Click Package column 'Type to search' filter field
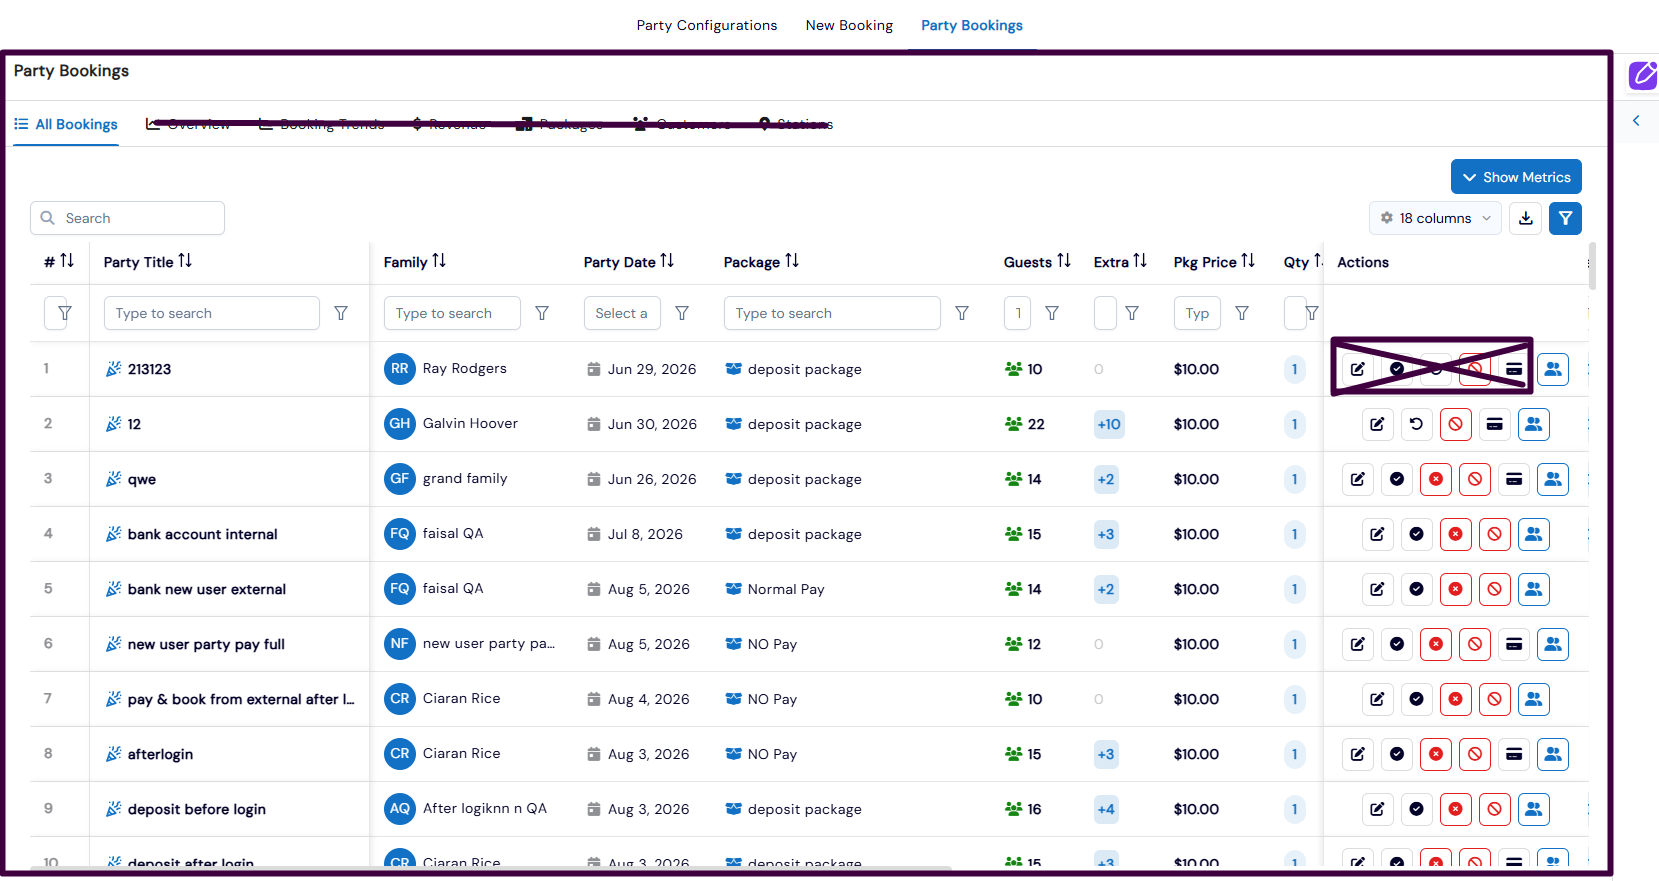 click(832, 313)
